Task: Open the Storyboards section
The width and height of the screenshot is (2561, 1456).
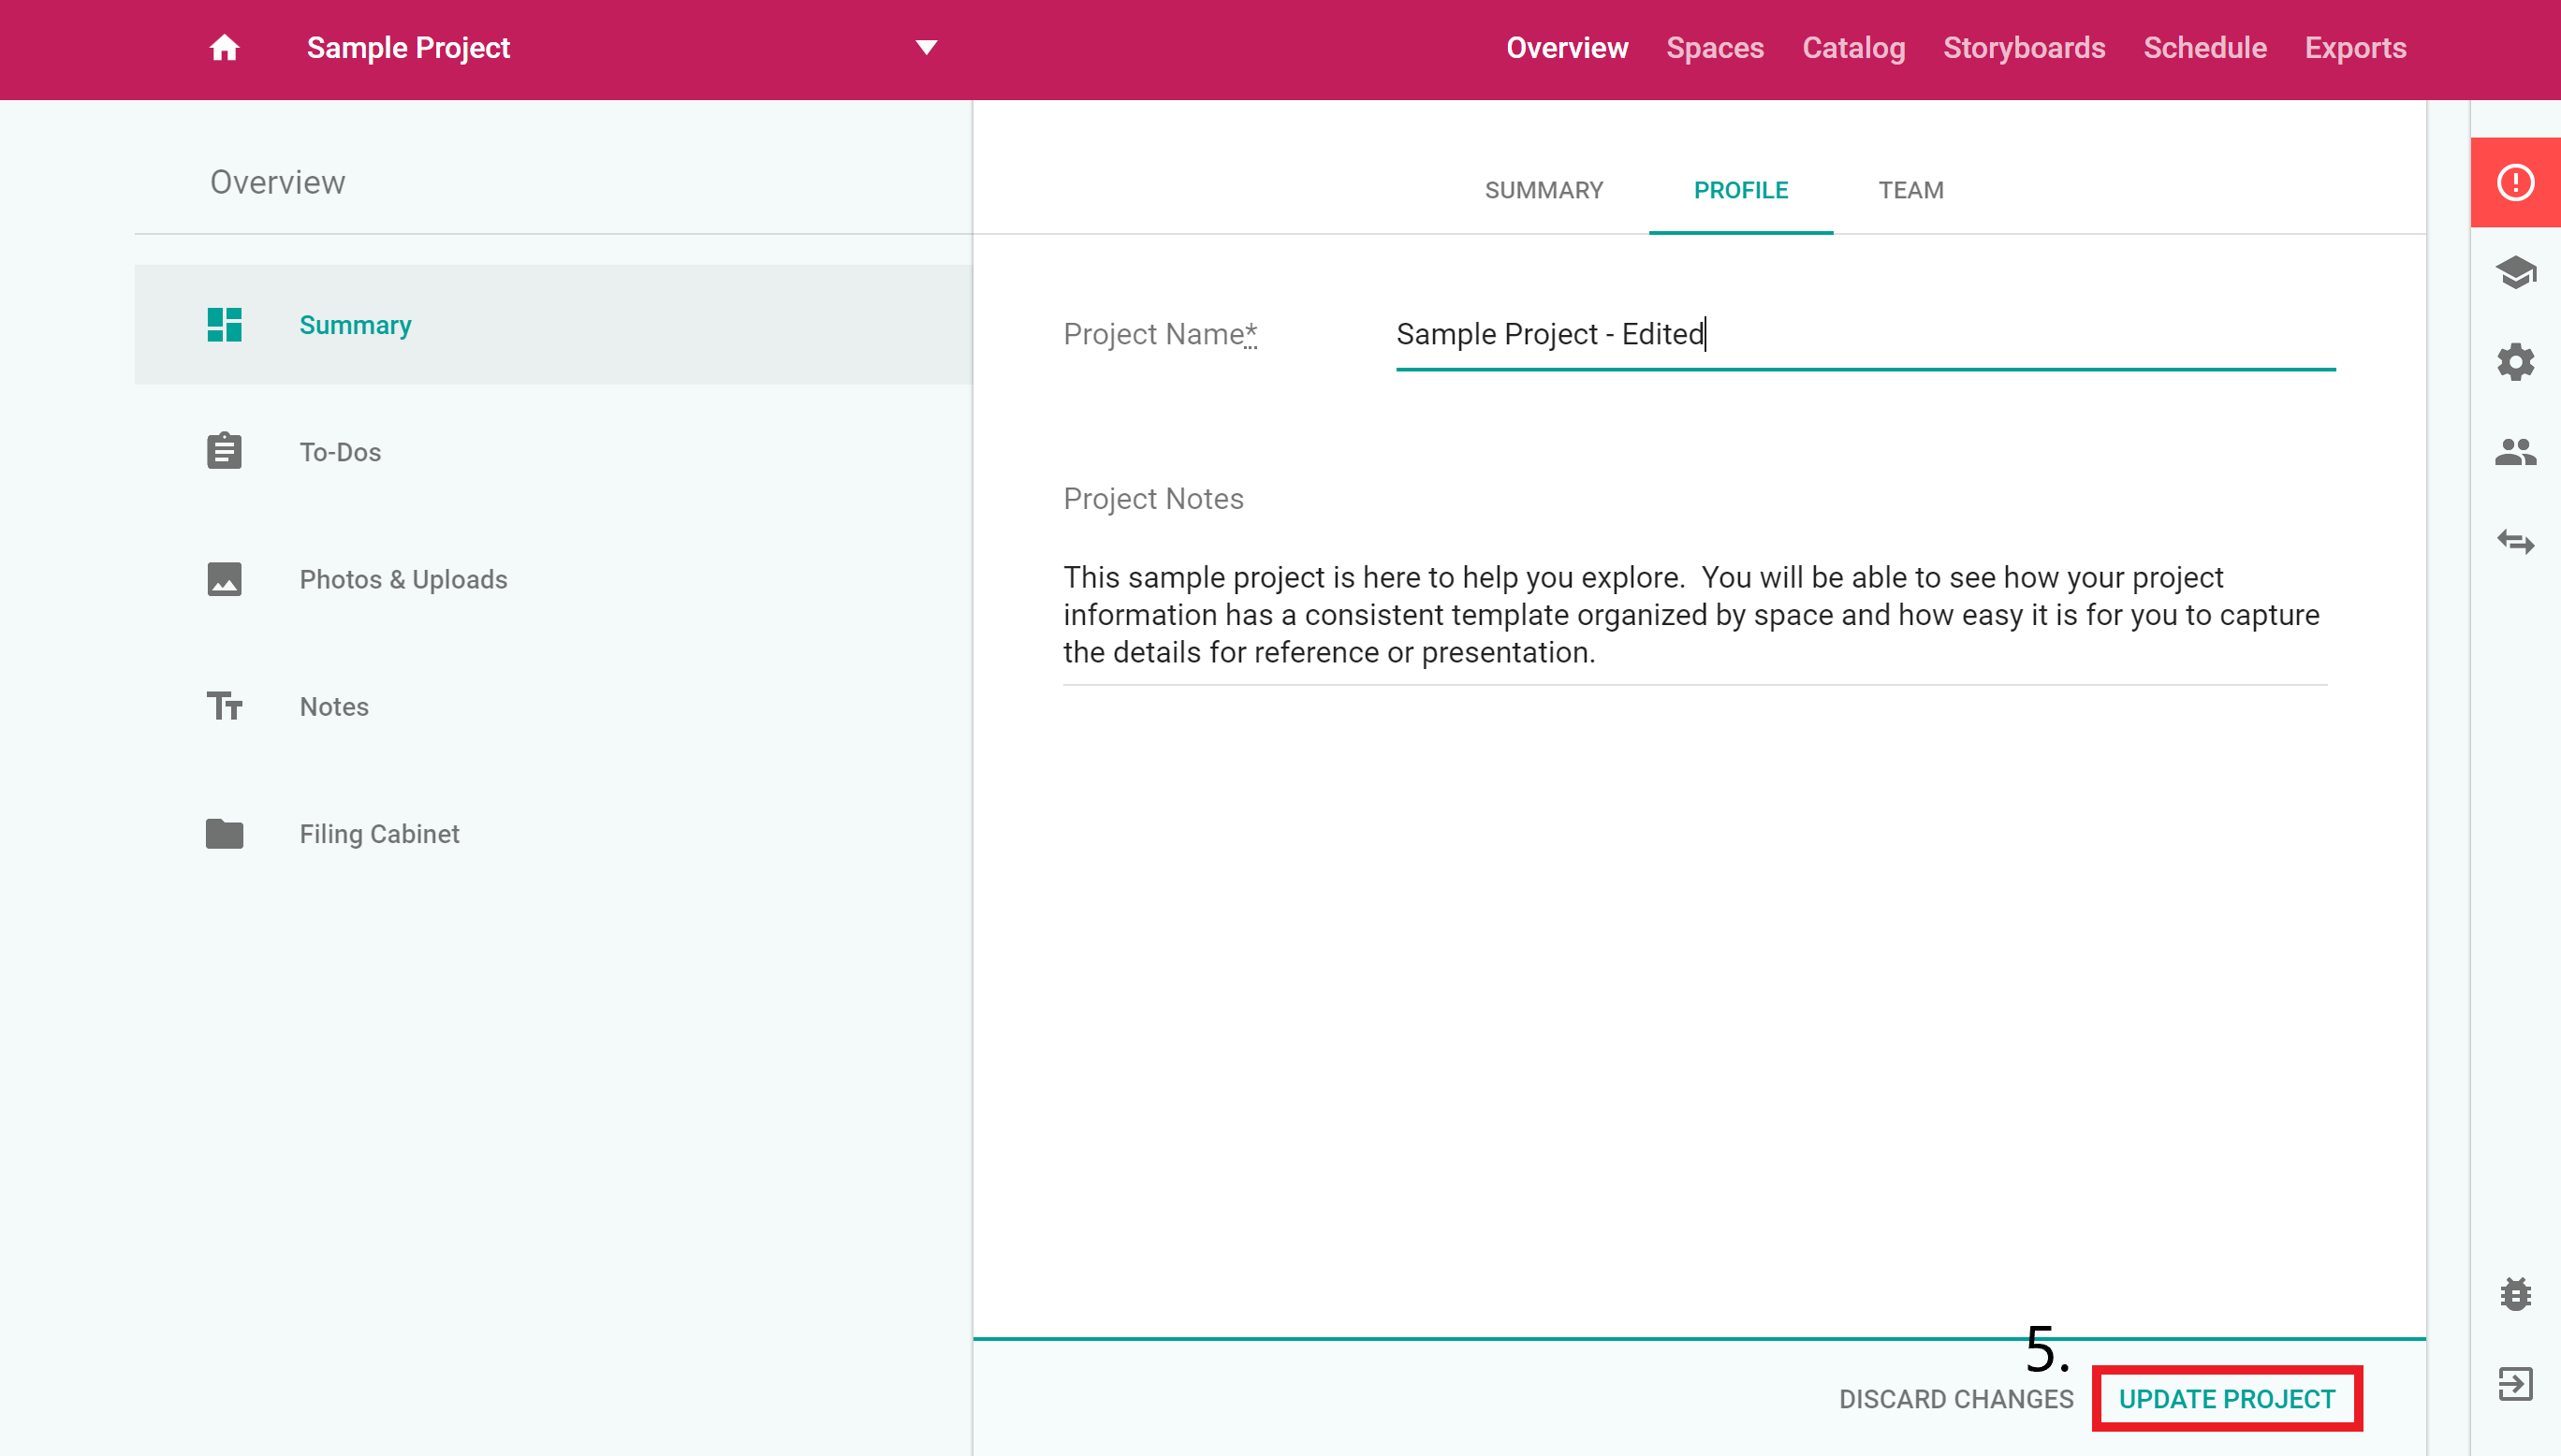Action: [x=2024, y=48]
